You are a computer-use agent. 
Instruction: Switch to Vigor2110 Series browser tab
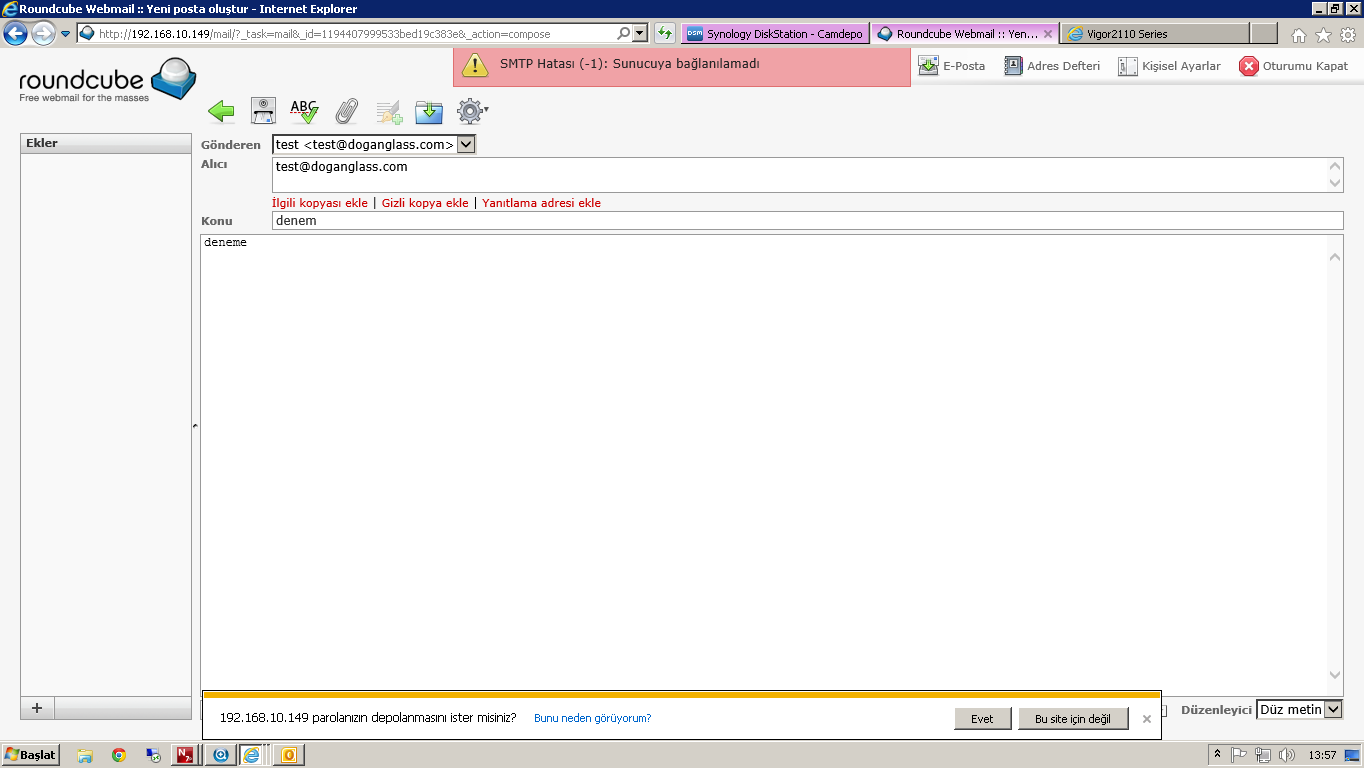pos(1156,34)
